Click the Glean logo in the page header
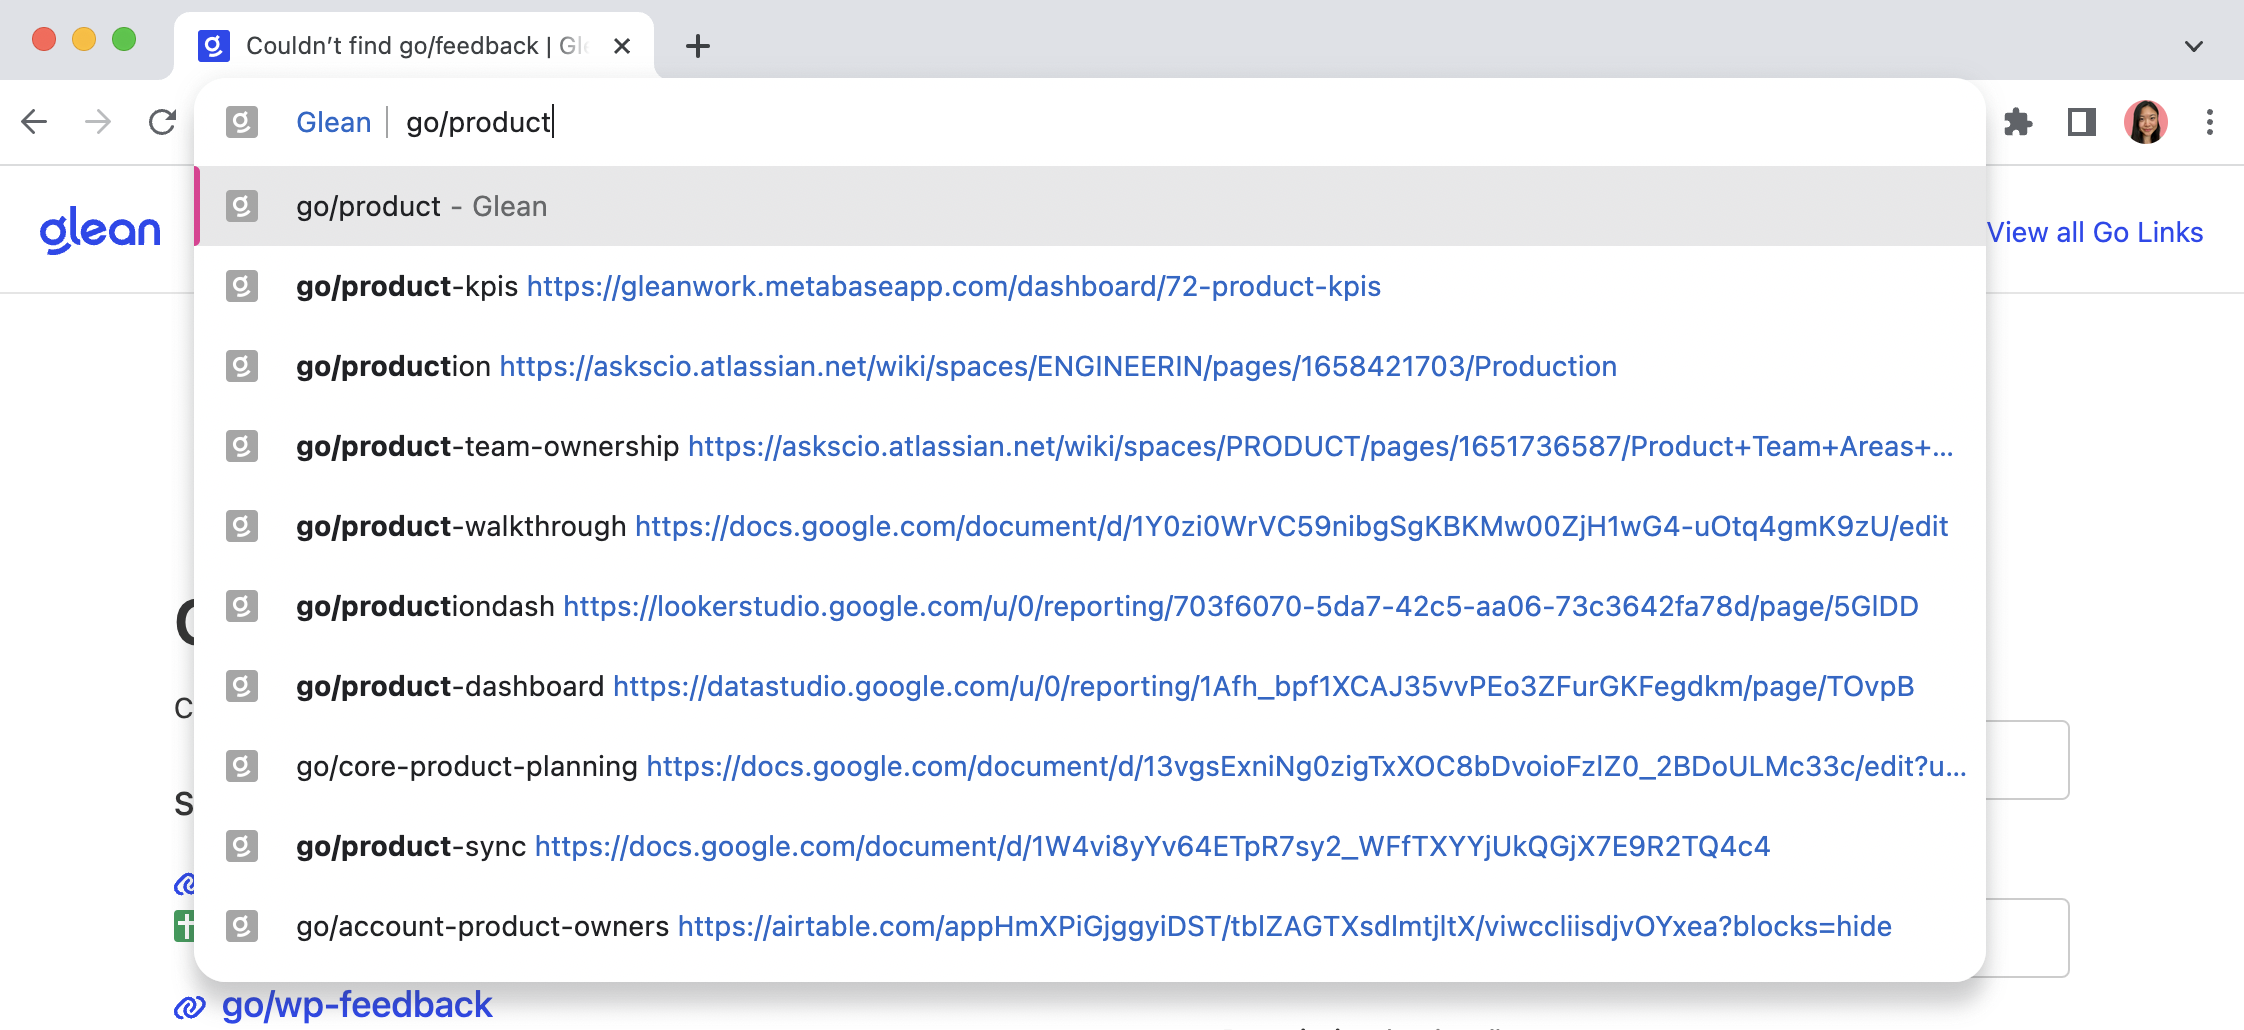This screenshot has height=1030, width=2244. pyautogui.click(x=99, y=228)
